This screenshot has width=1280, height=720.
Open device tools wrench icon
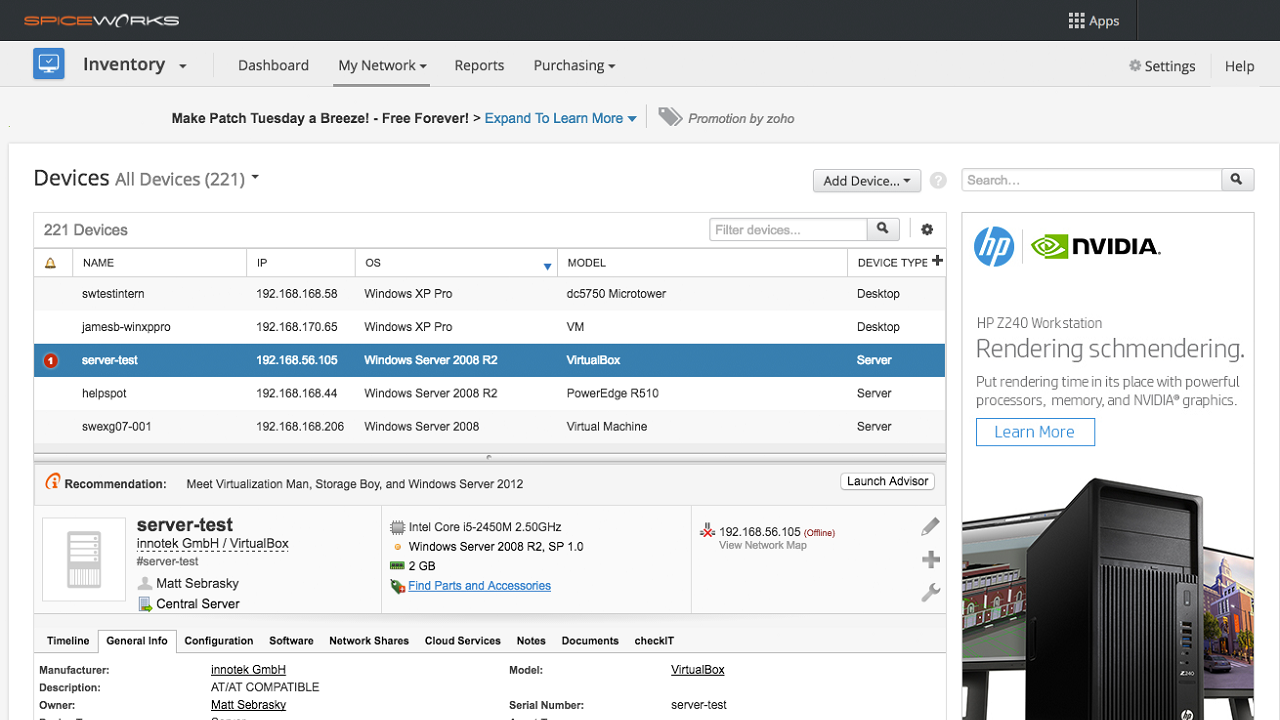[930, 592]
